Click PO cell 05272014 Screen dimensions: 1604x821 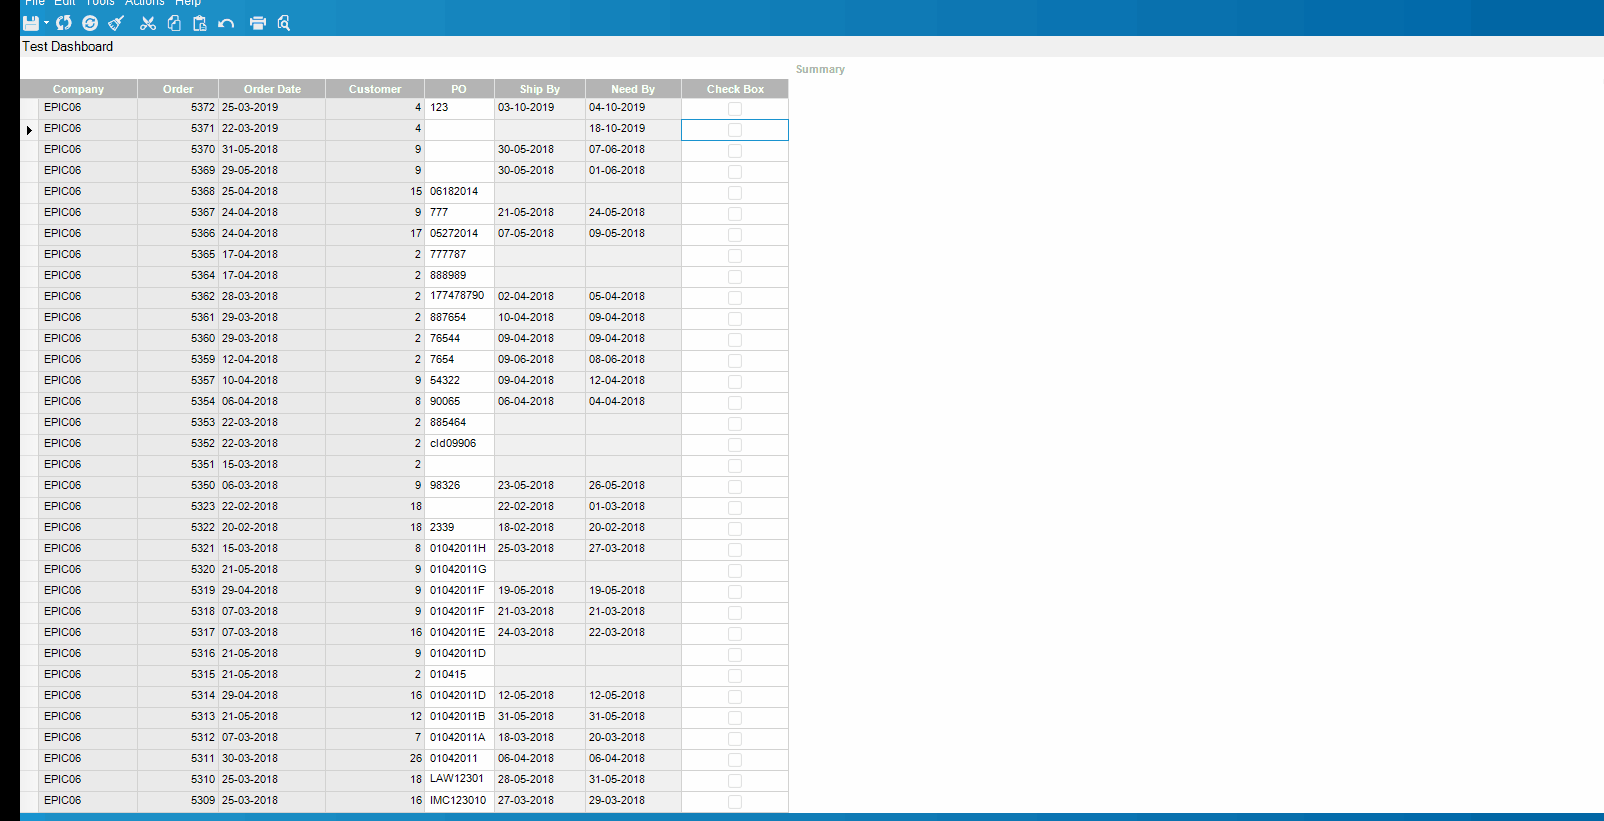pos(459,234)
